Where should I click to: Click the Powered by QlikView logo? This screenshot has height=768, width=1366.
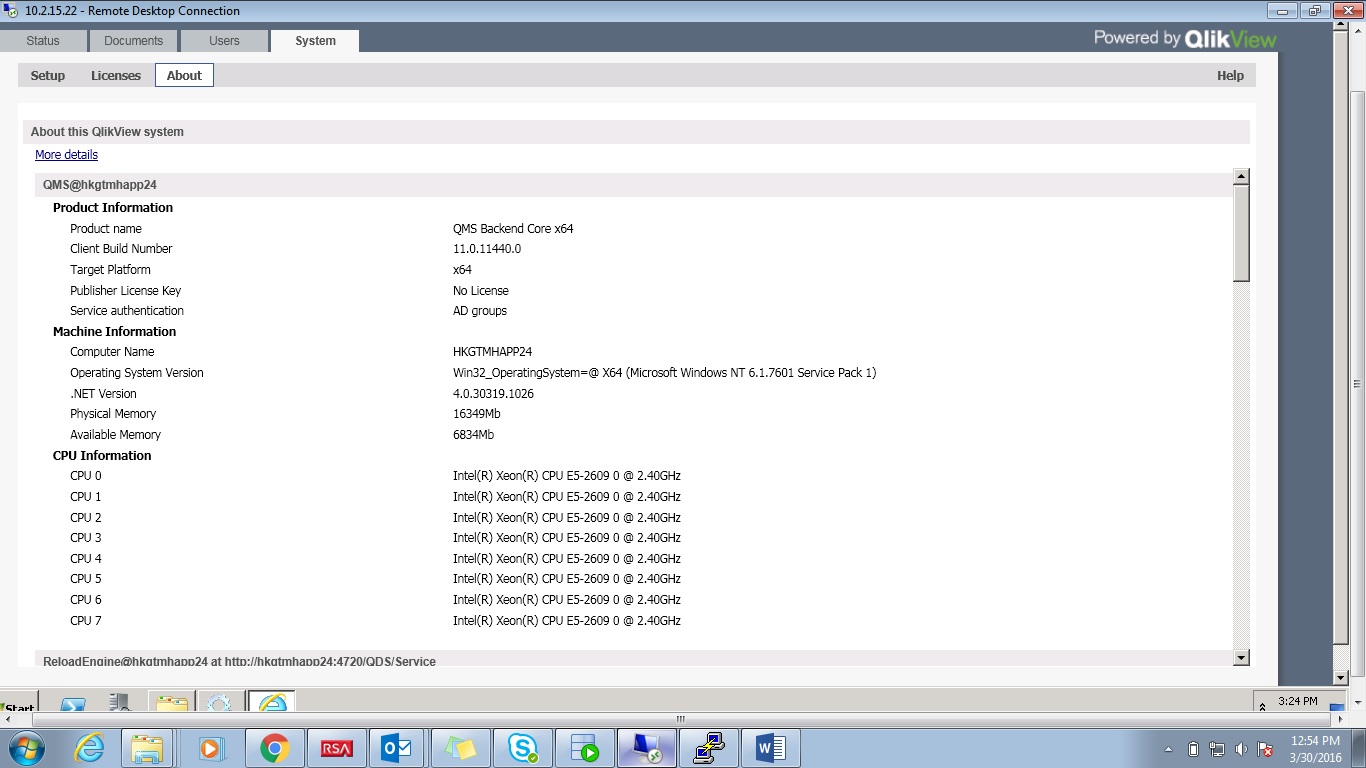click(x=1185, y=39)
